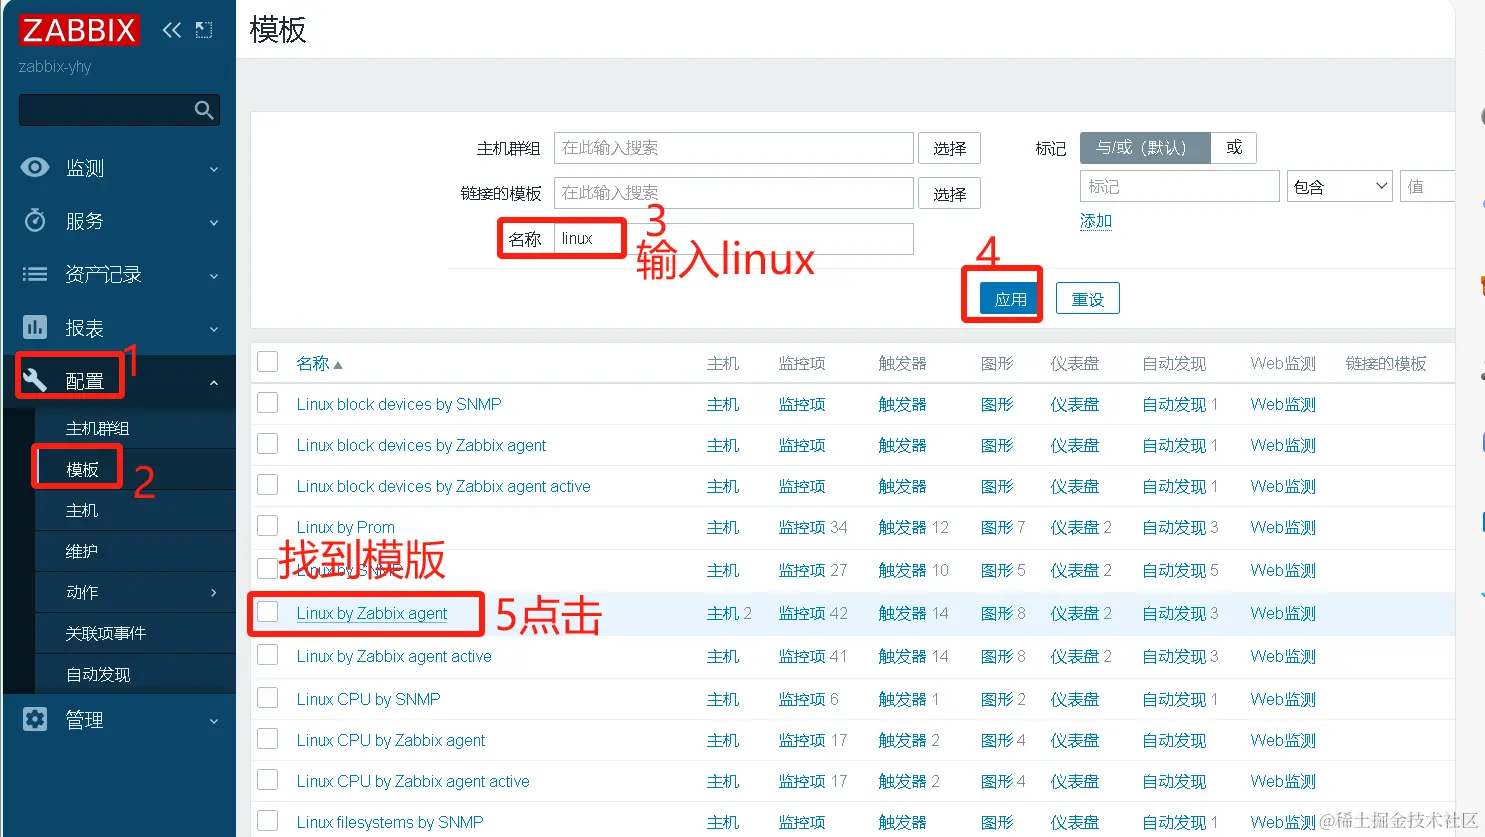
Task: Open Linux by Zabbix agent template
Action: 372,613
